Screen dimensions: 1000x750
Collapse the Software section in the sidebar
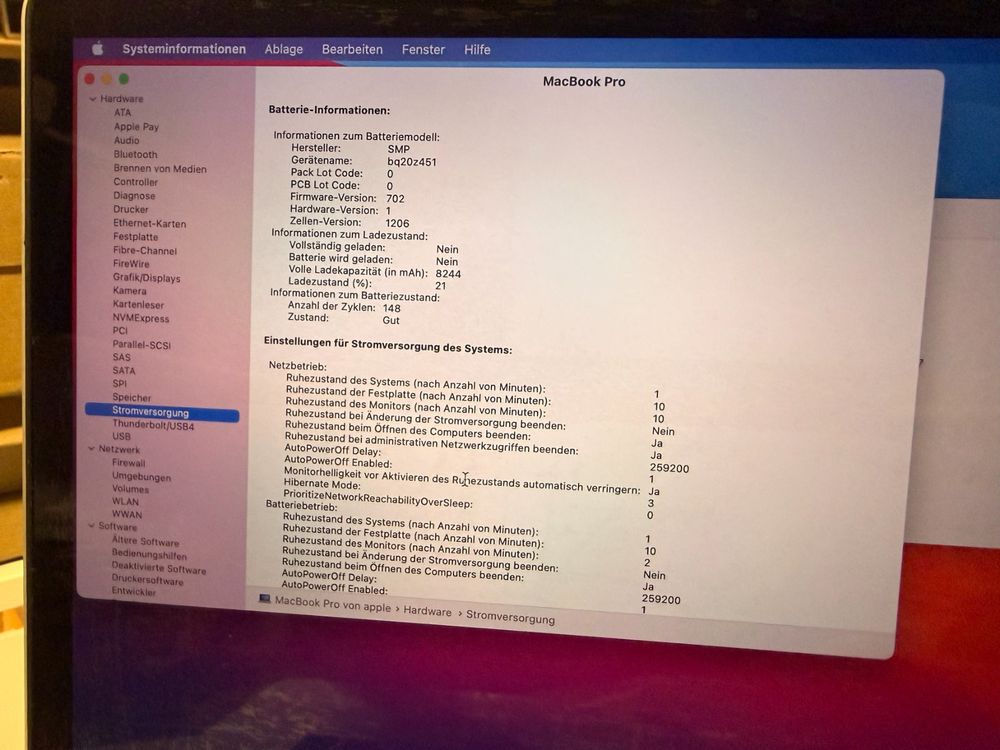[91, 527]
